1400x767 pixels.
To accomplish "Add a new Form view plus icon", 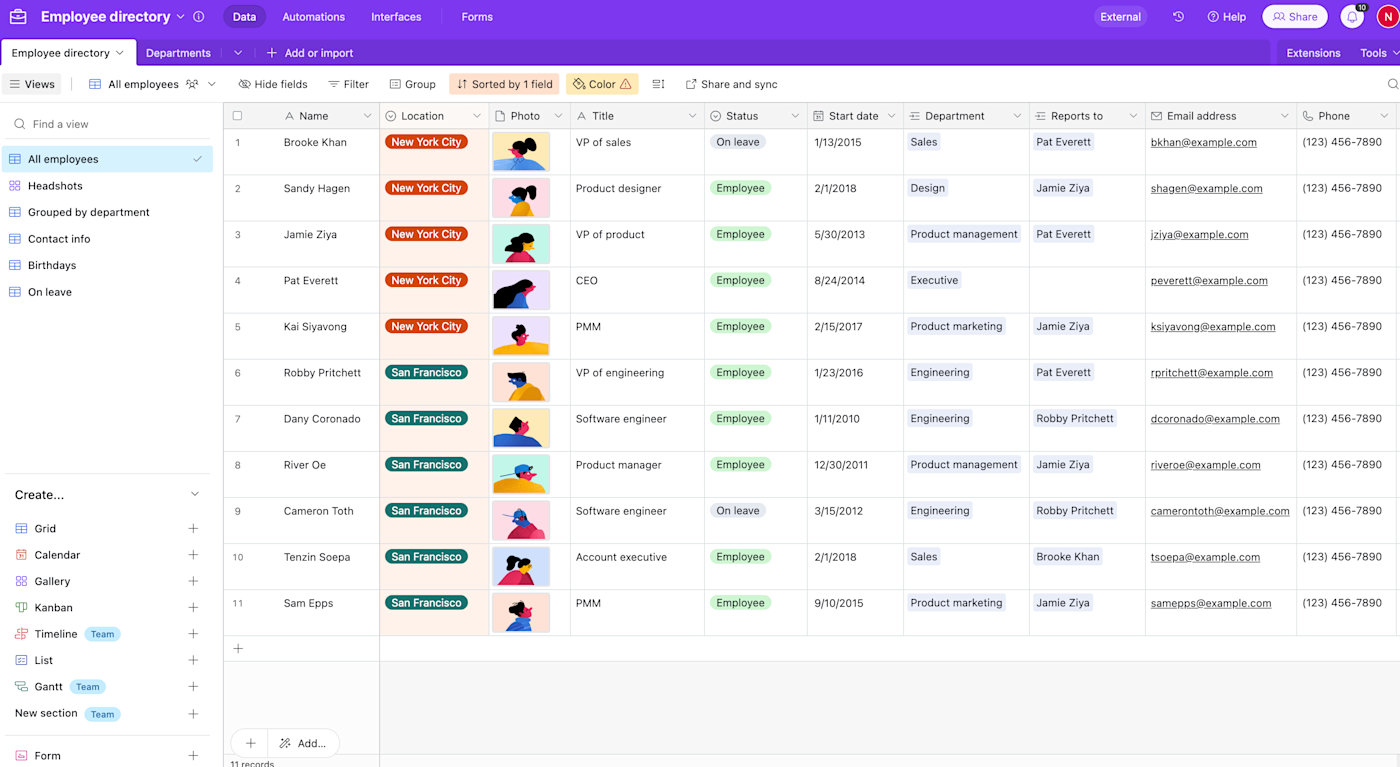I will pyautogui.click(x=193, y=756).
